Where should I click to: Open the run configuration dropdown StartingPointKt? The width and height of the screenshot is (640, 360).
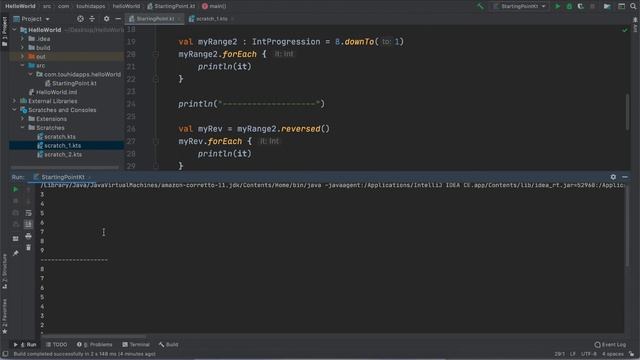[x=519, y=6]
